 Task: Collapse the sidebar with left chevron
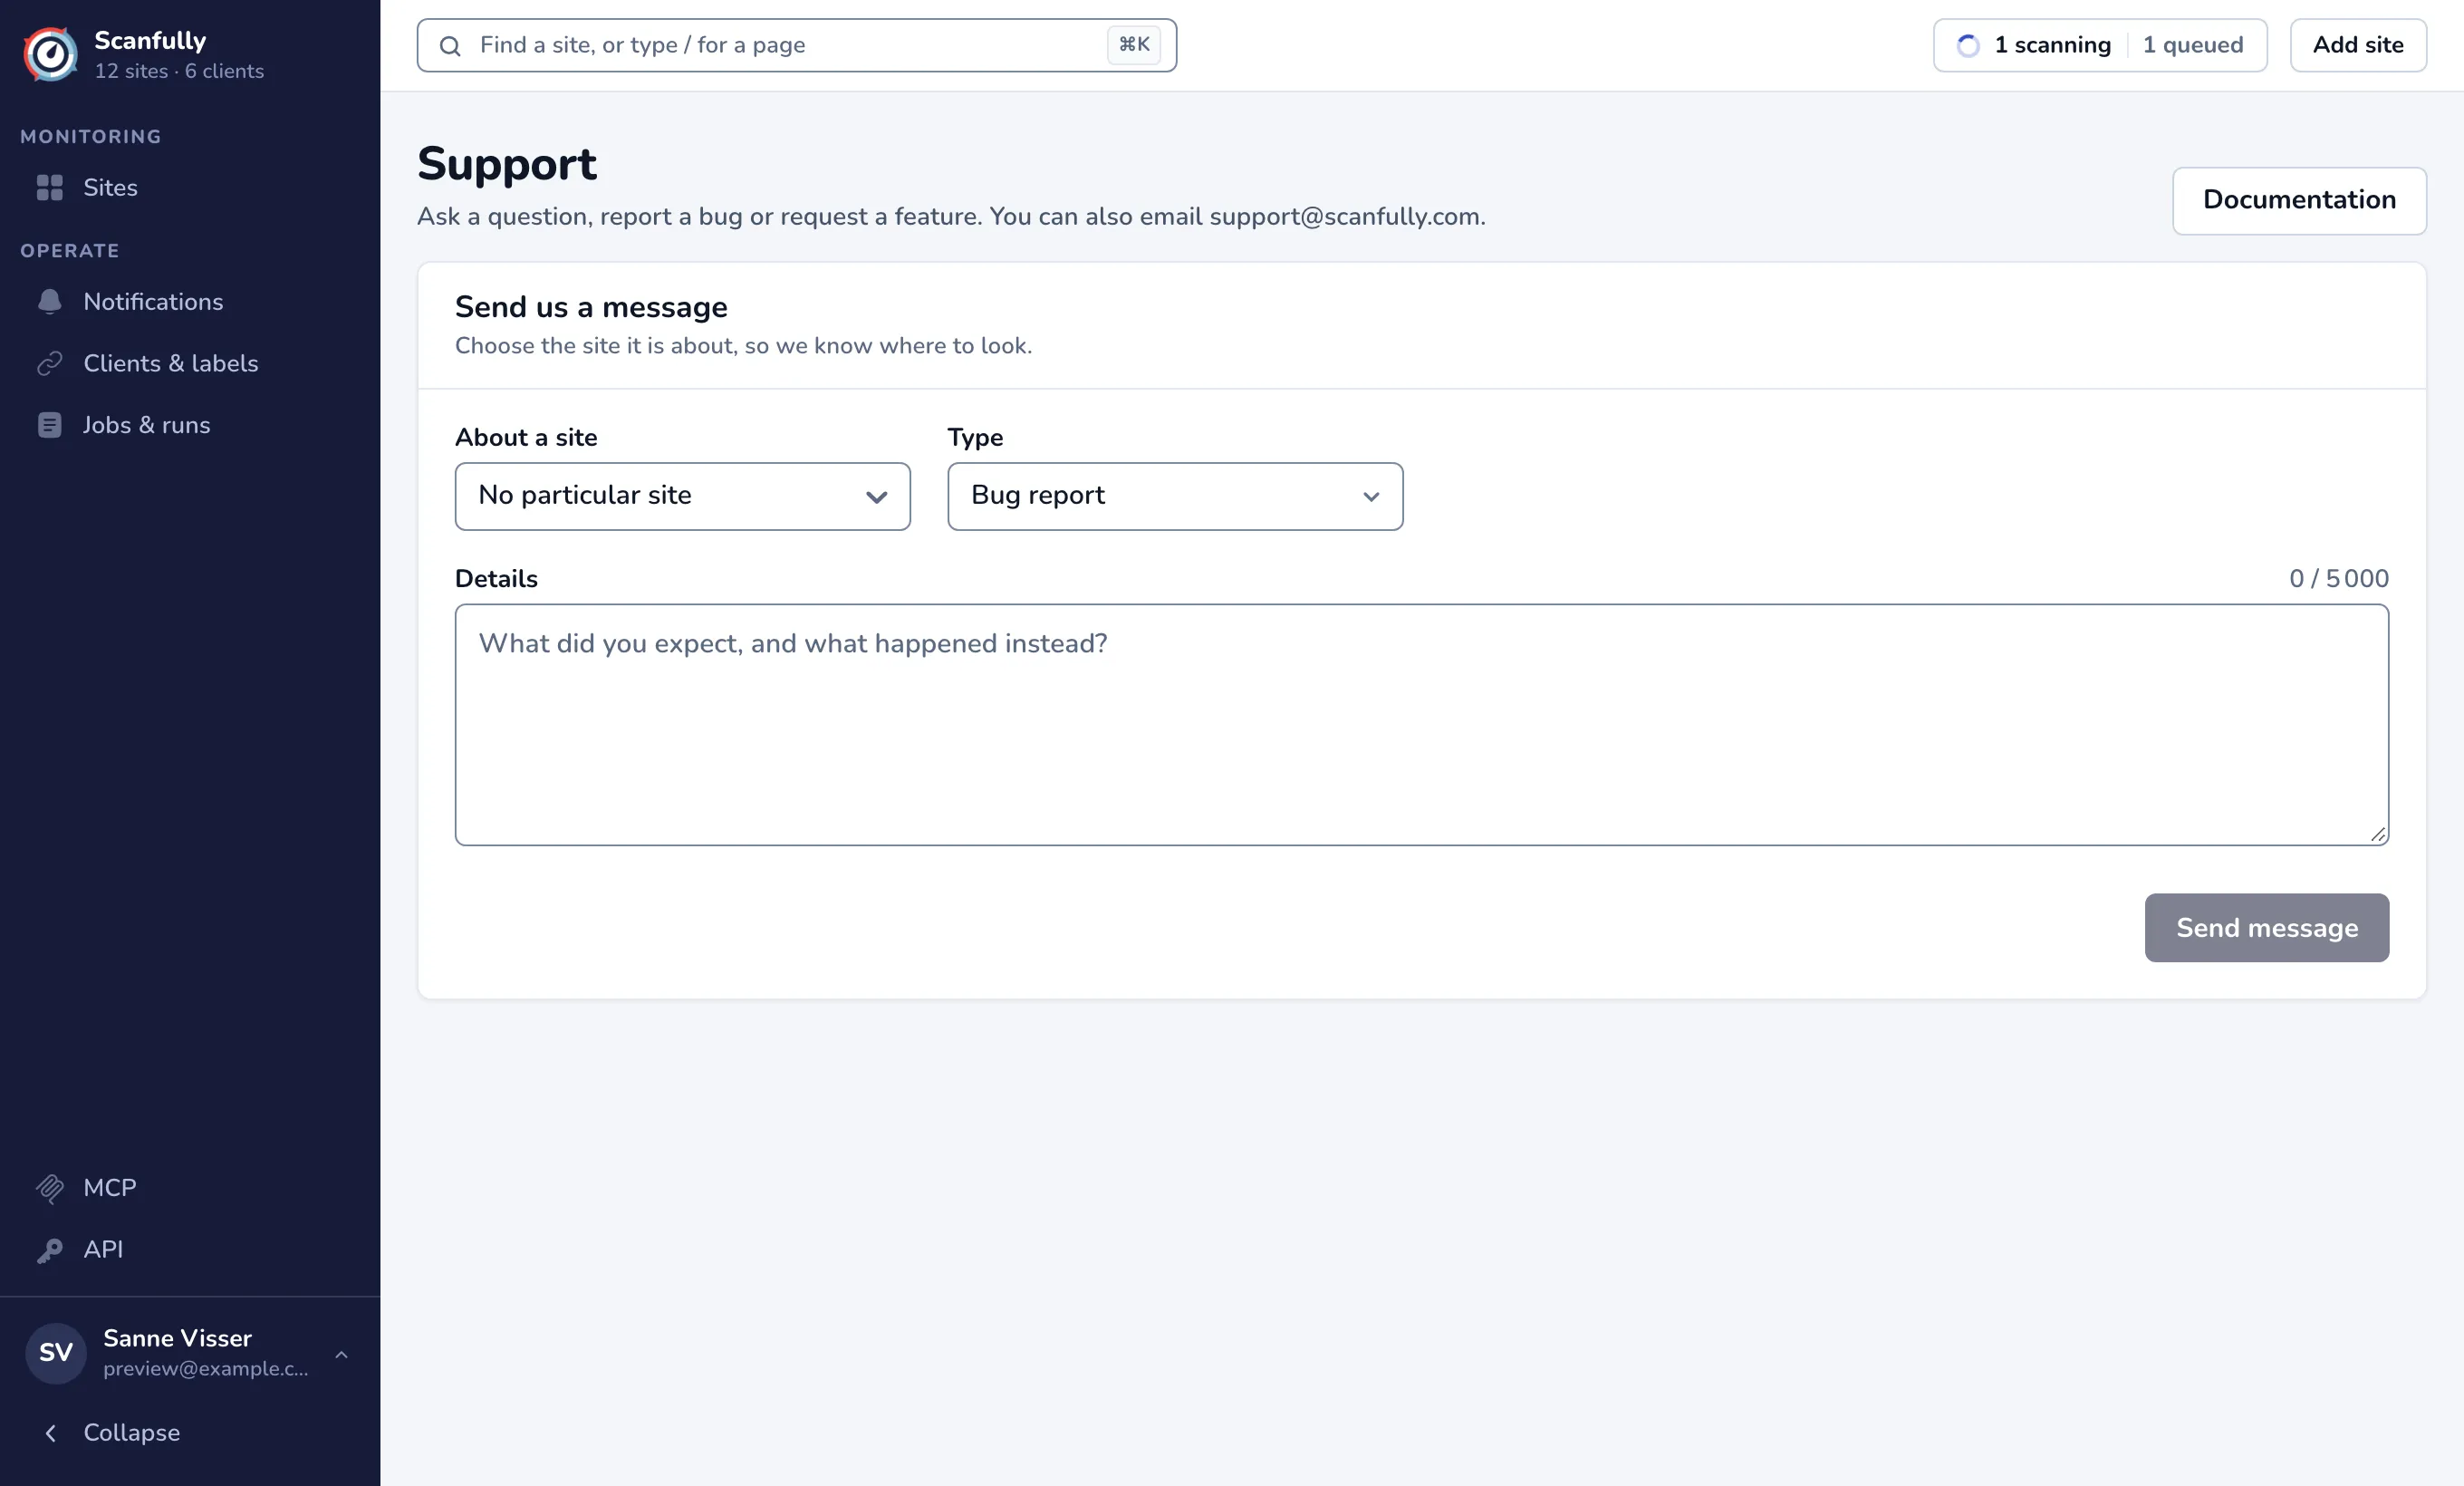click(50, 1433)
